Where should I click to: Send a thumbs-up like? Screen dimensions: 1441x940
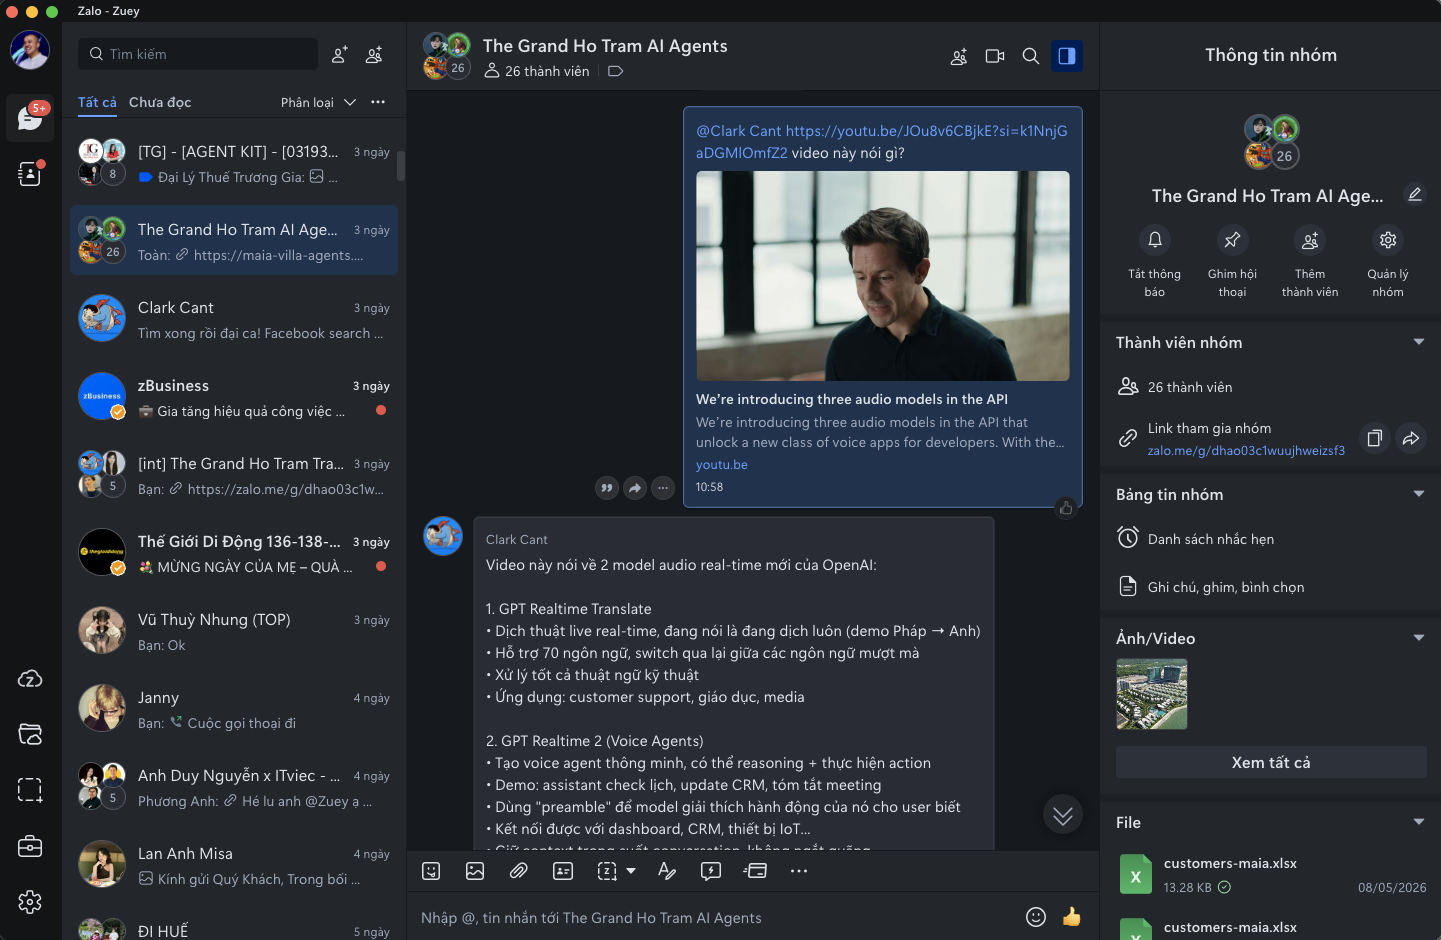click(x=1072, y=917)
